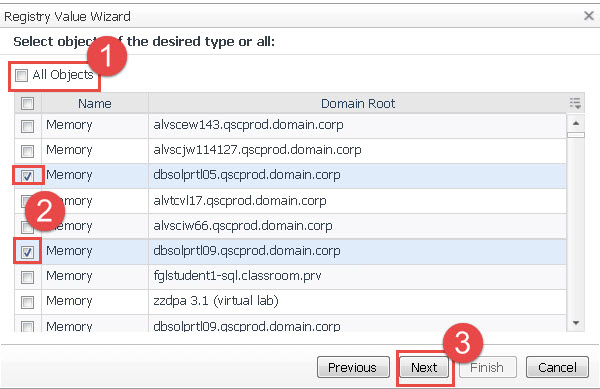Check the row for alvscew143.qscprod.domain.corp

coord(28,126)
